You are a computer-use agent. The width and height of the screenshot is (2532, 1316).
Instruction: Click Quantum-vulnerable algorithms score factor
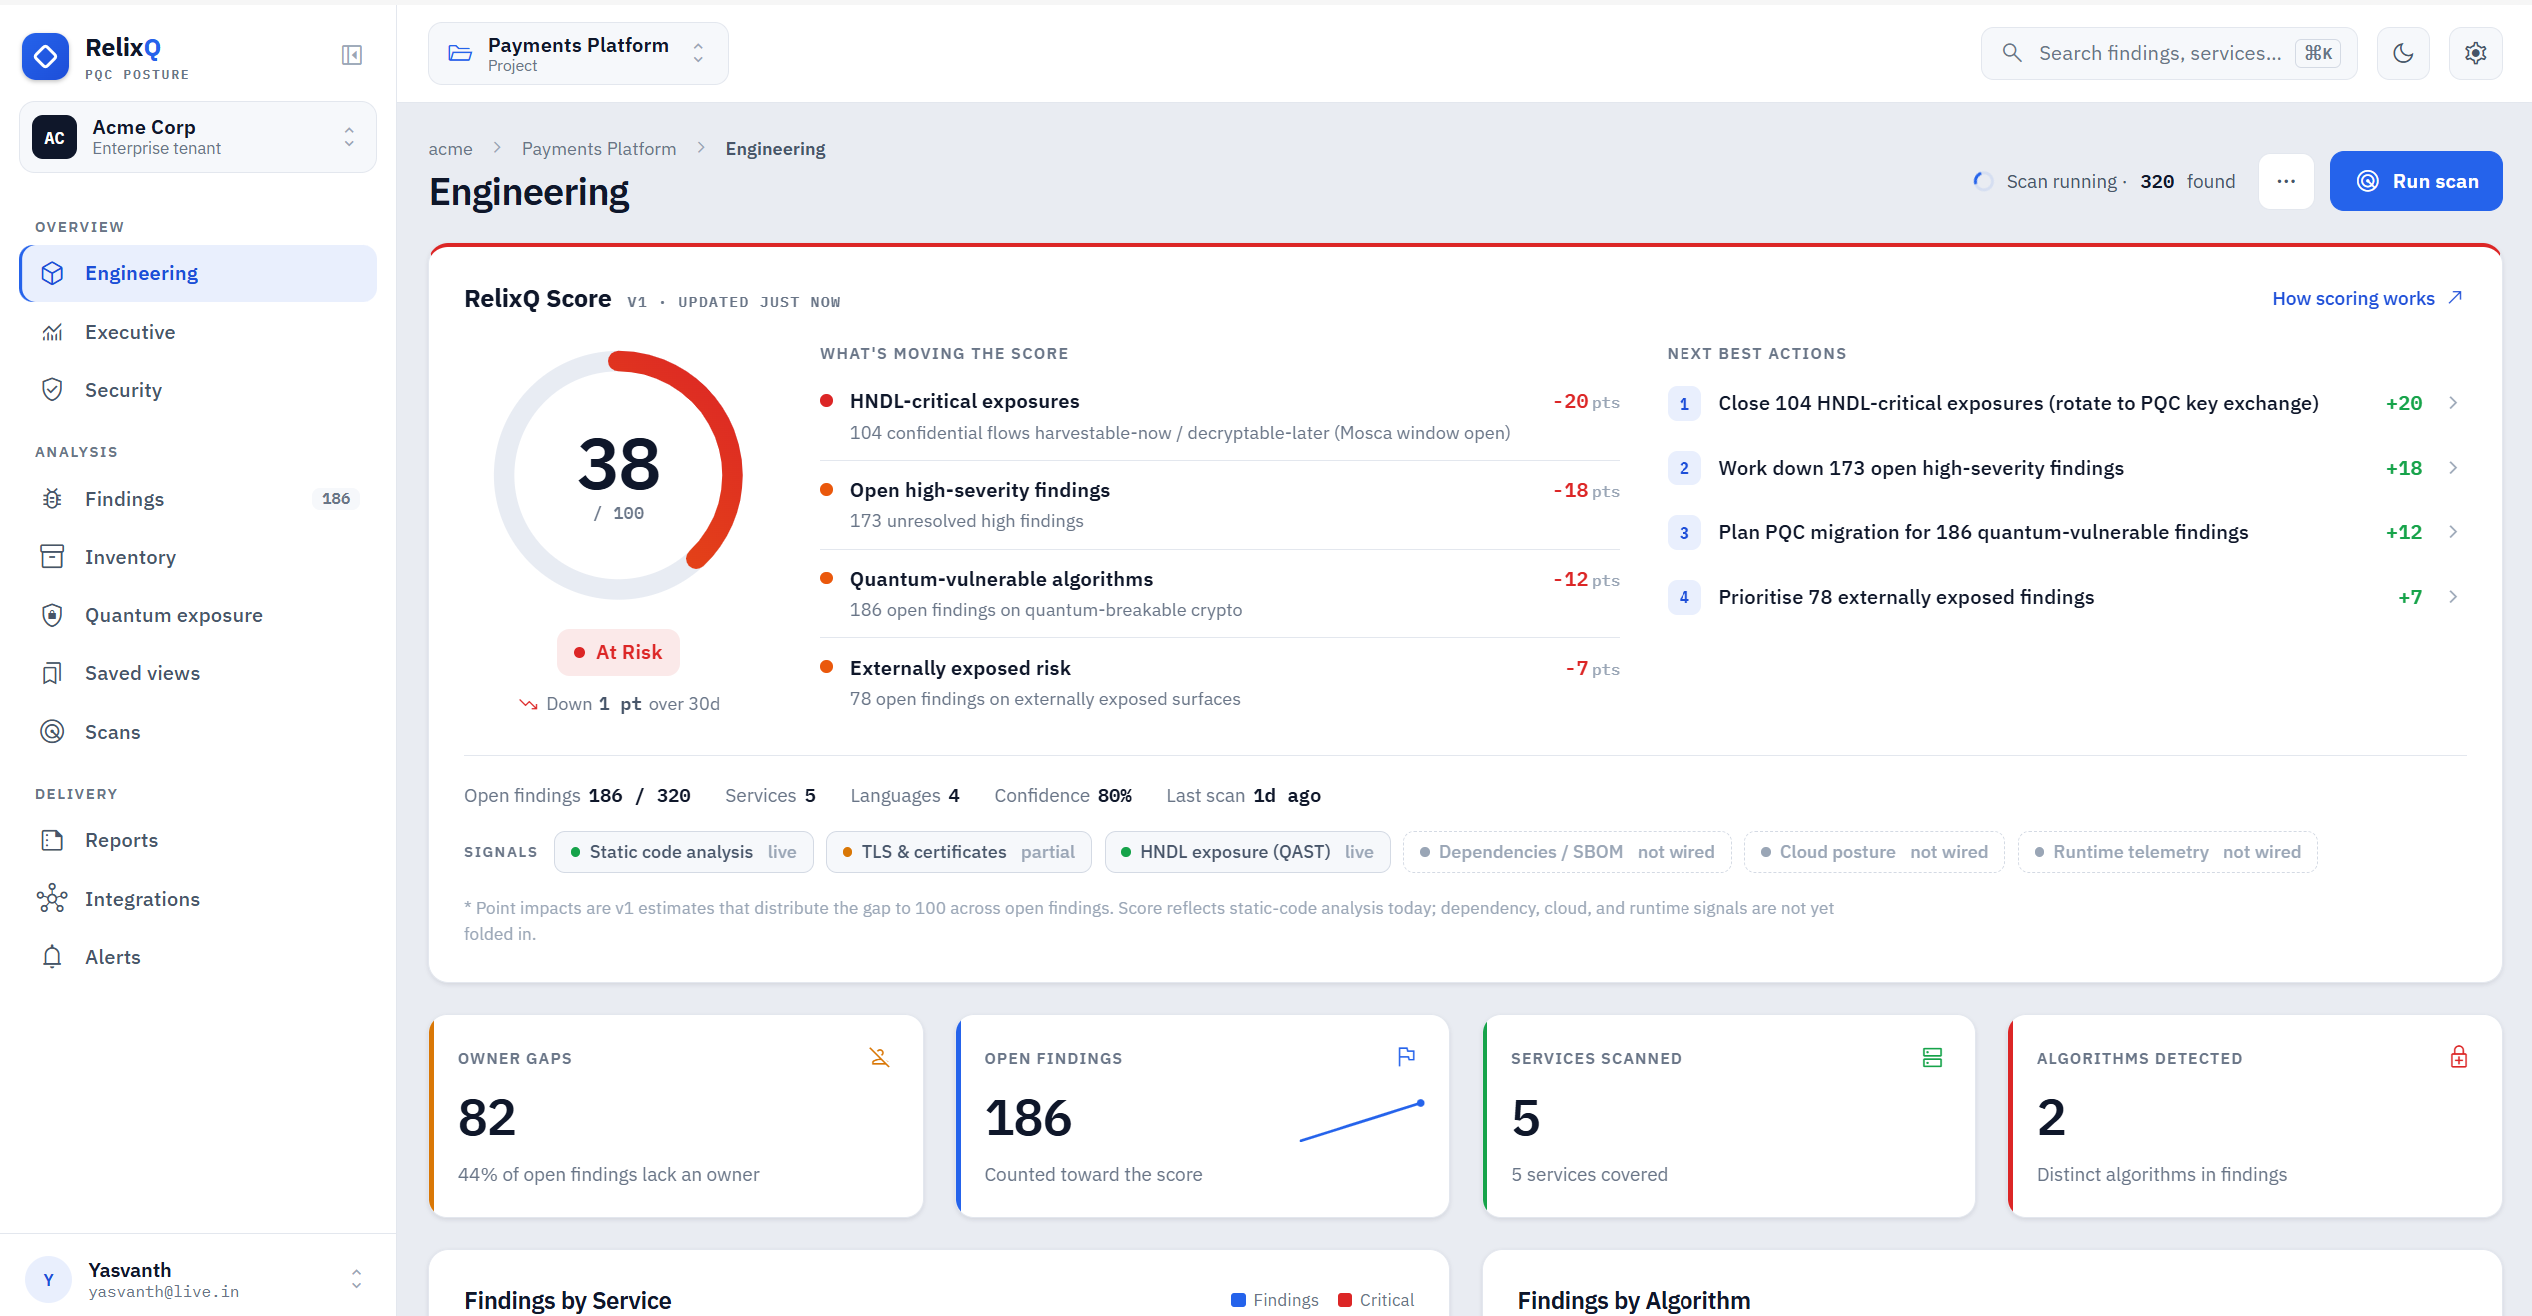1219,594
